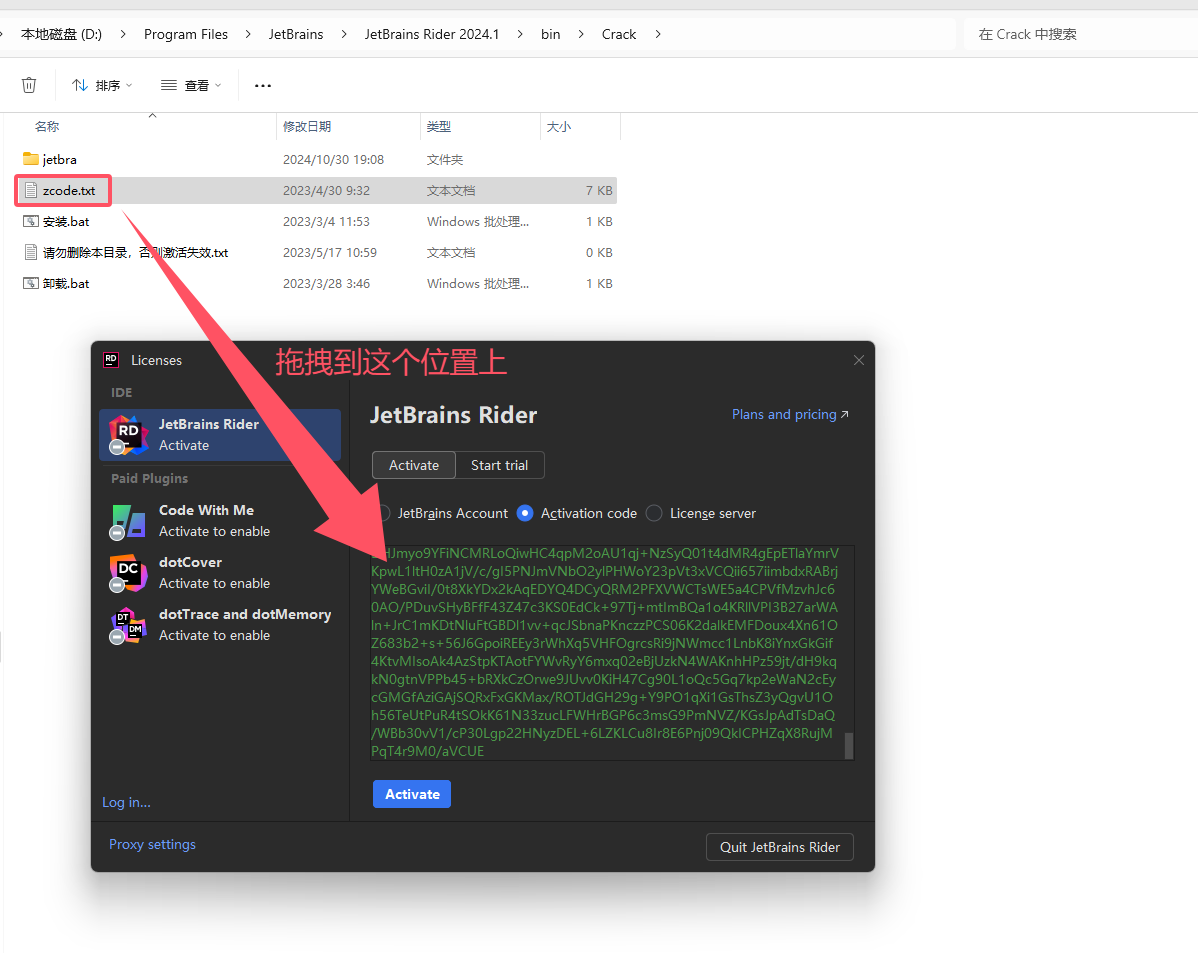
Task: Click the dotTrace and dotMemory plugin icon
Action: 127,625
